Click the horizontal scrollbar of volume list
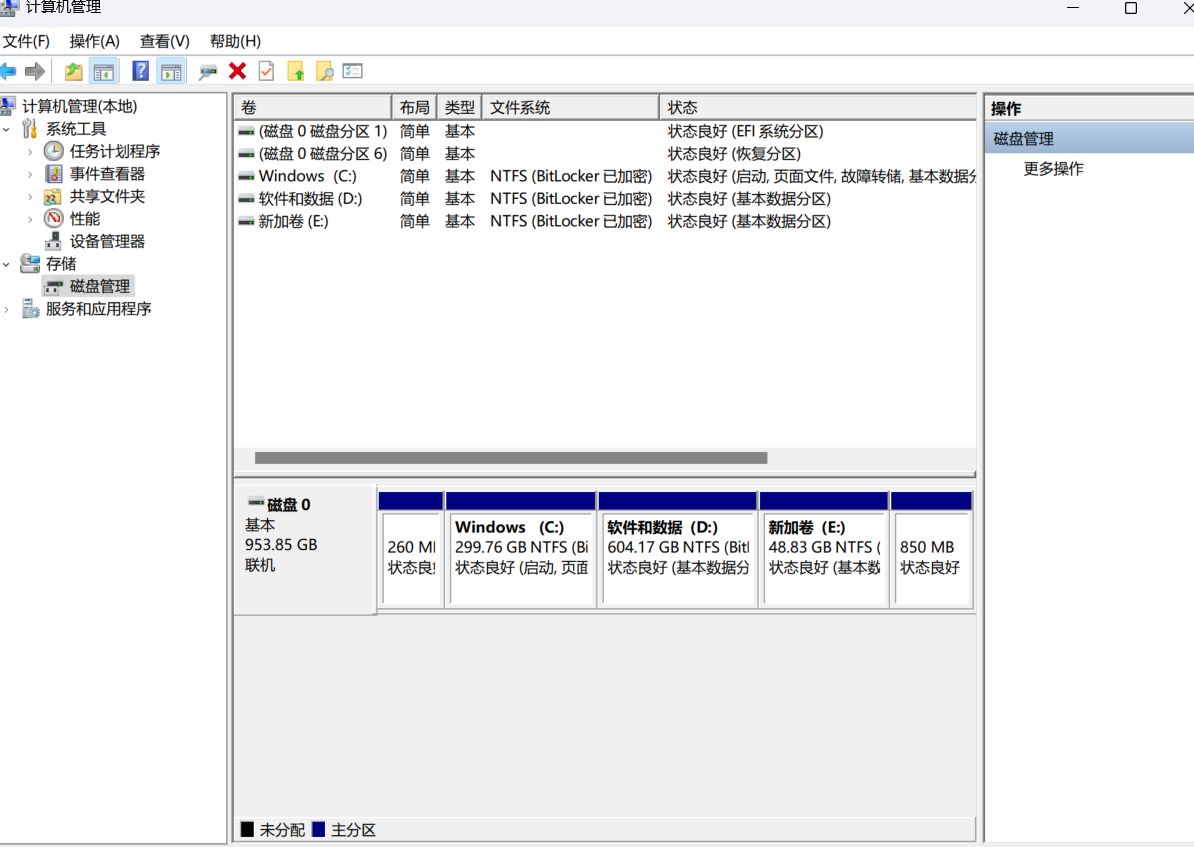 click(x=511, y=458)
